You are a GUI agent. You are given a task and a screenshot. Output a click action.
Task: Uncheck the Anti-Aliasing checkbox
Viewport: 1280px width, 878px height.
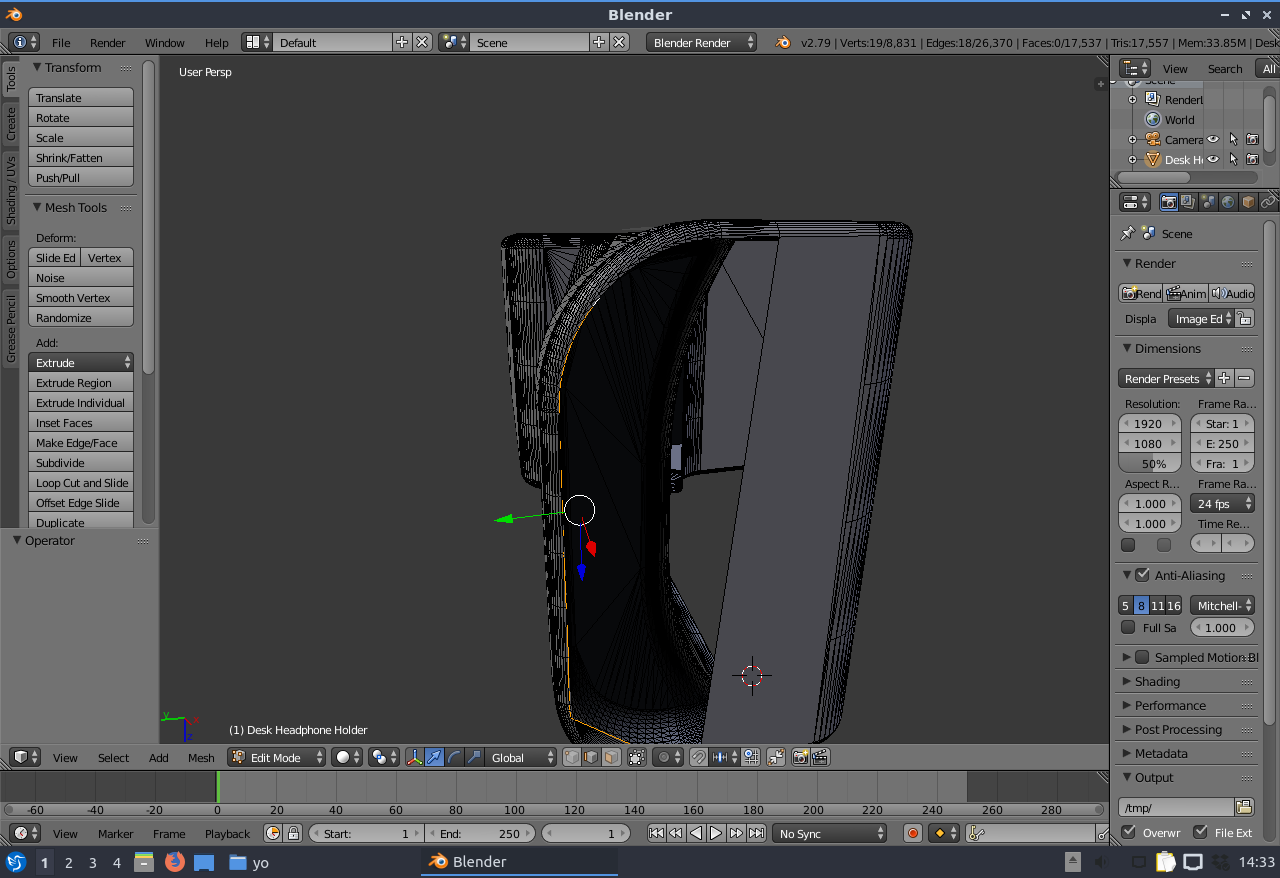[x=1142, y=575]
